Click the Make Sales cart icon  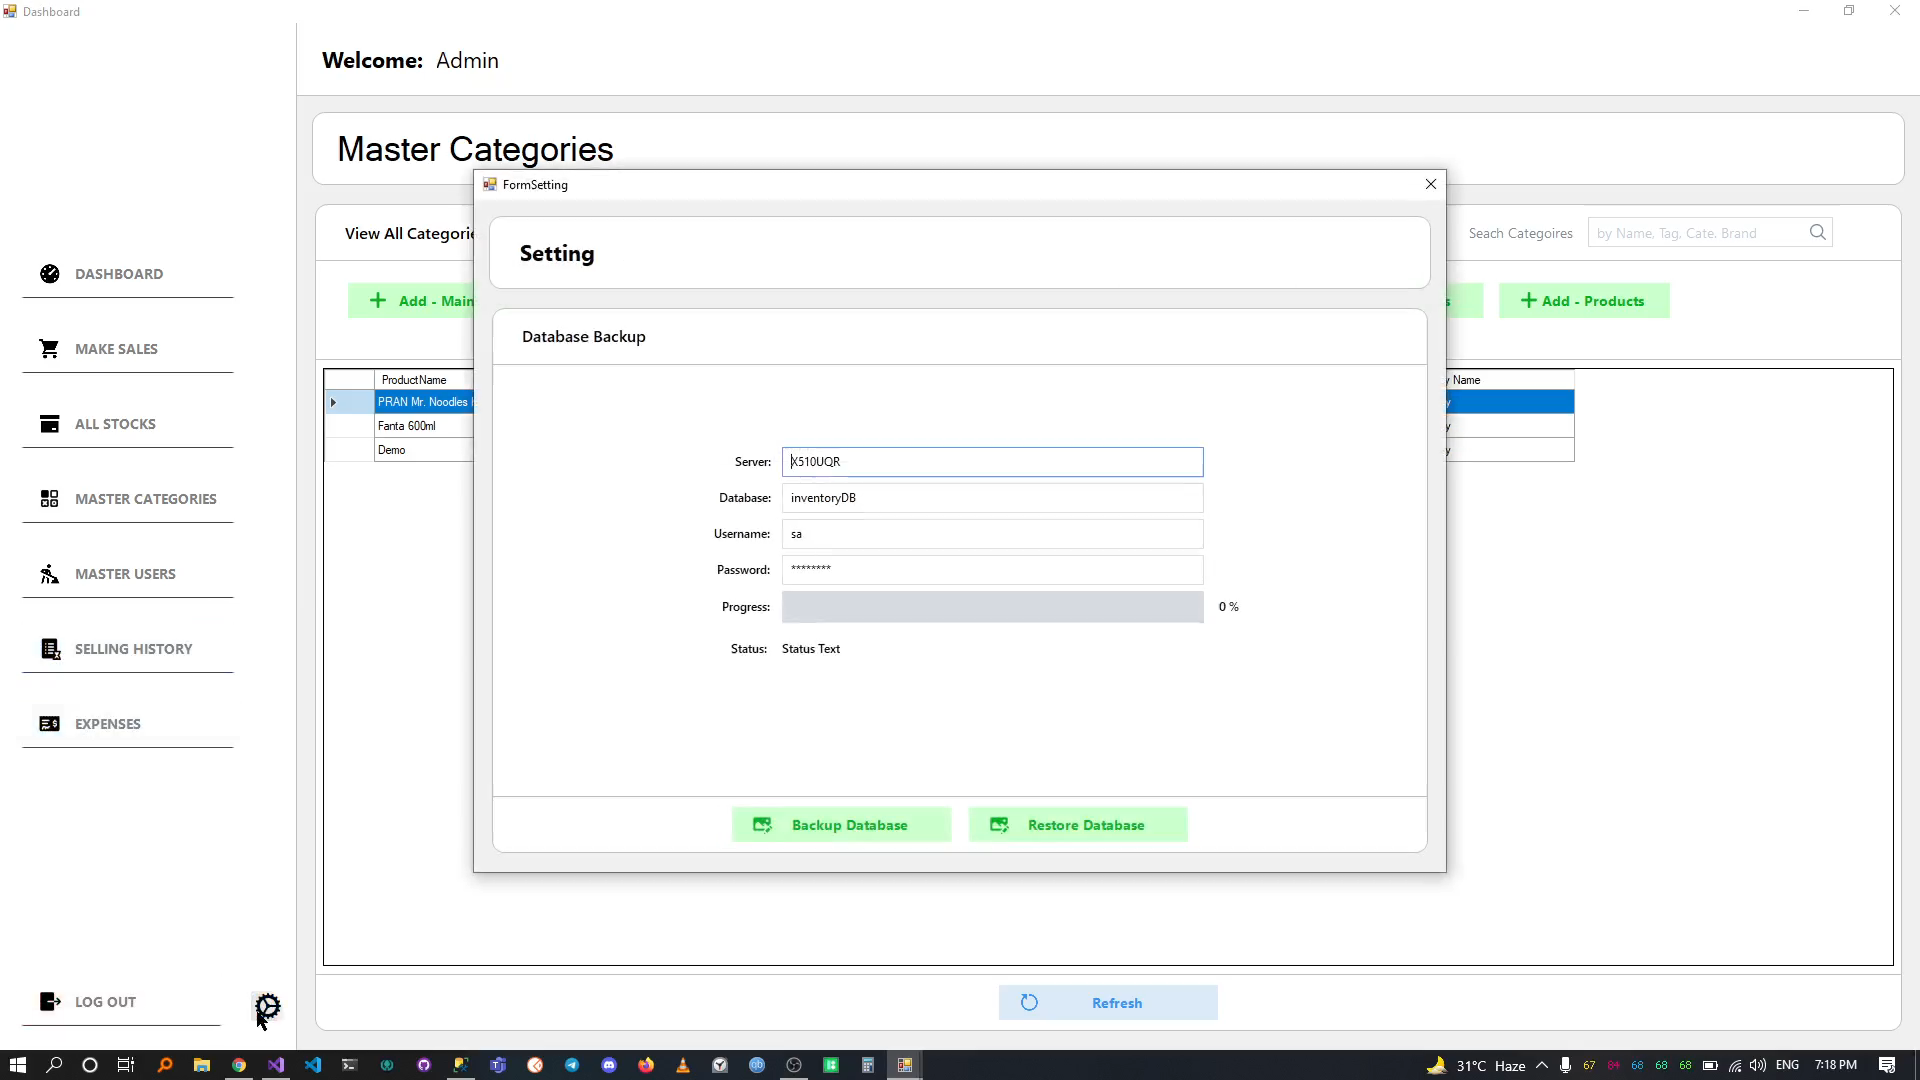click(49, 349)
